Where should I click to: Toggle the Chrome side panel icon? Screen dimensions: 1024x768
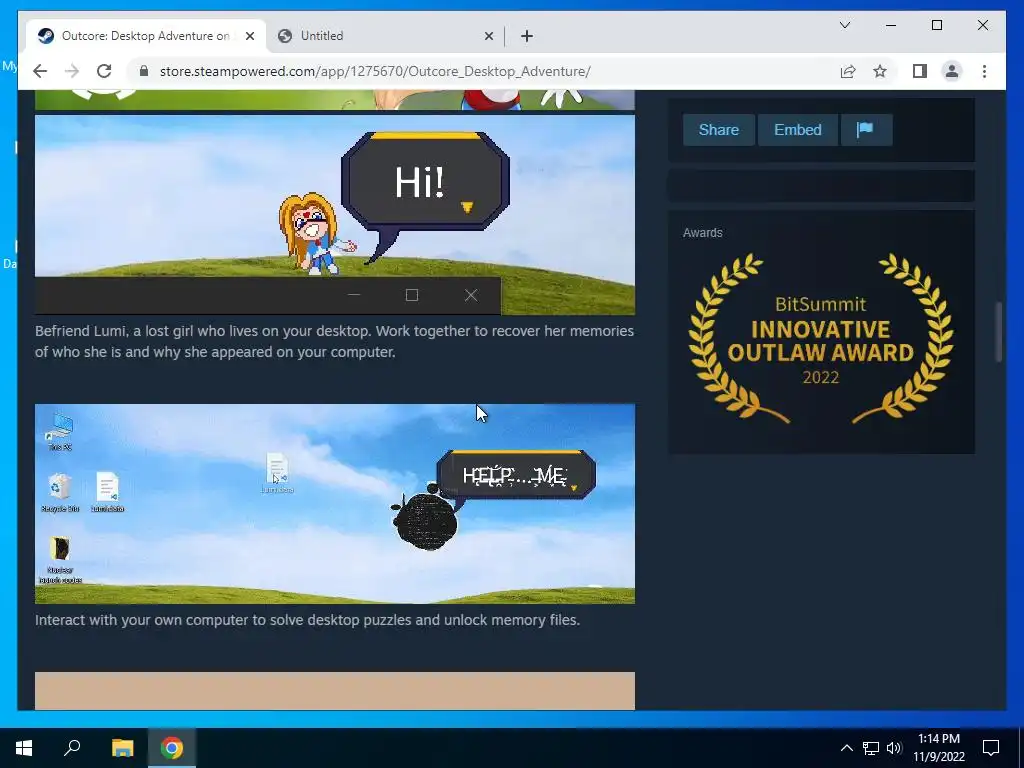[x=920, y=71]
